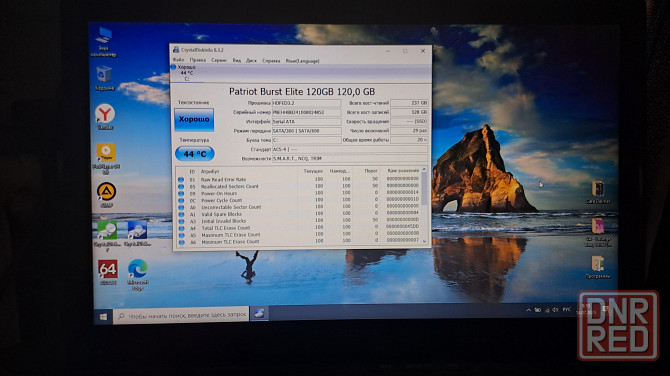Click the Windows Start button

tap(103, 317)
